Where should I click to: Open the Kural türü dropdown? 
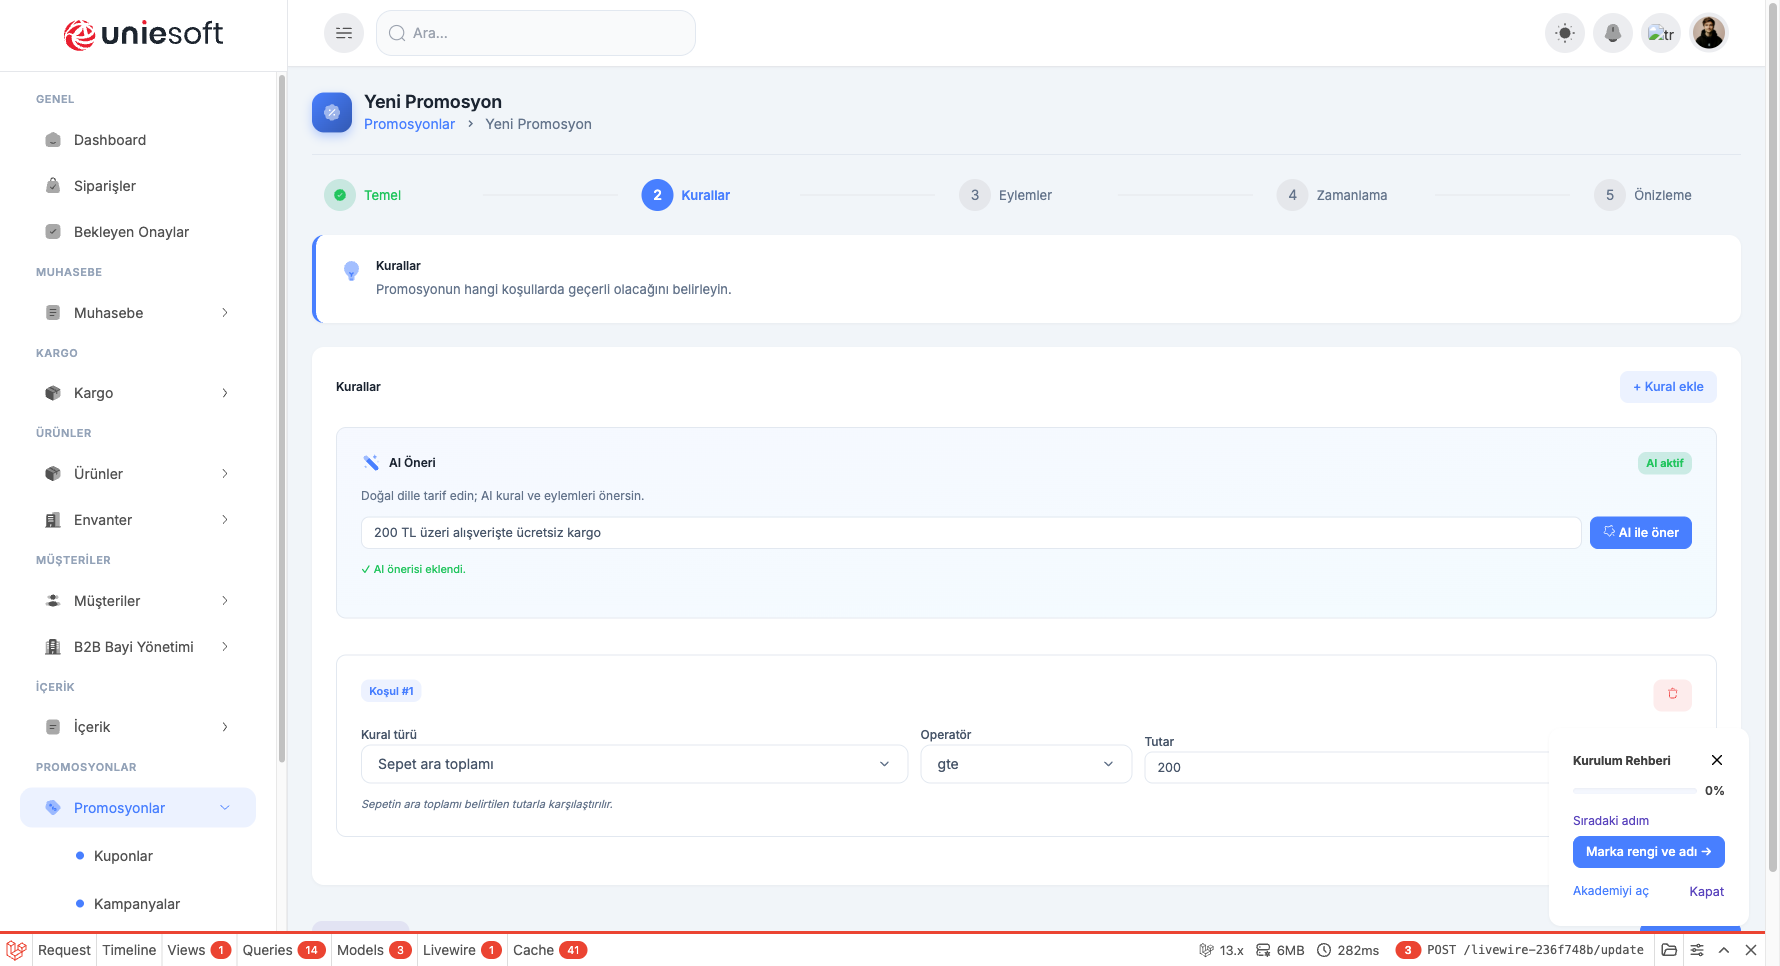(634, 764)
